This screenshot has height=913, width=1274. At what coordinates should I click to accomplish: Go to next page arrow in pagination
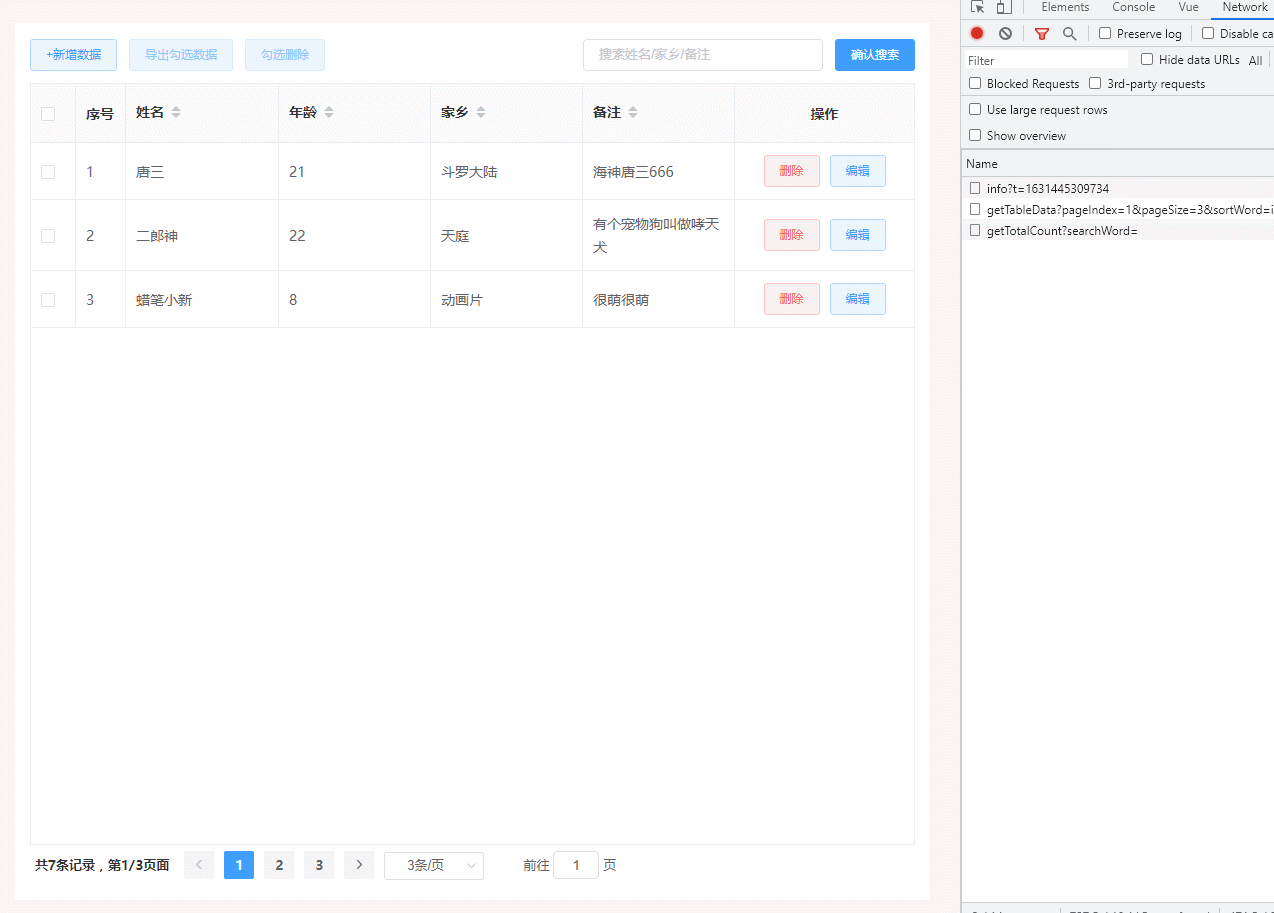click(x=359, y=865)
